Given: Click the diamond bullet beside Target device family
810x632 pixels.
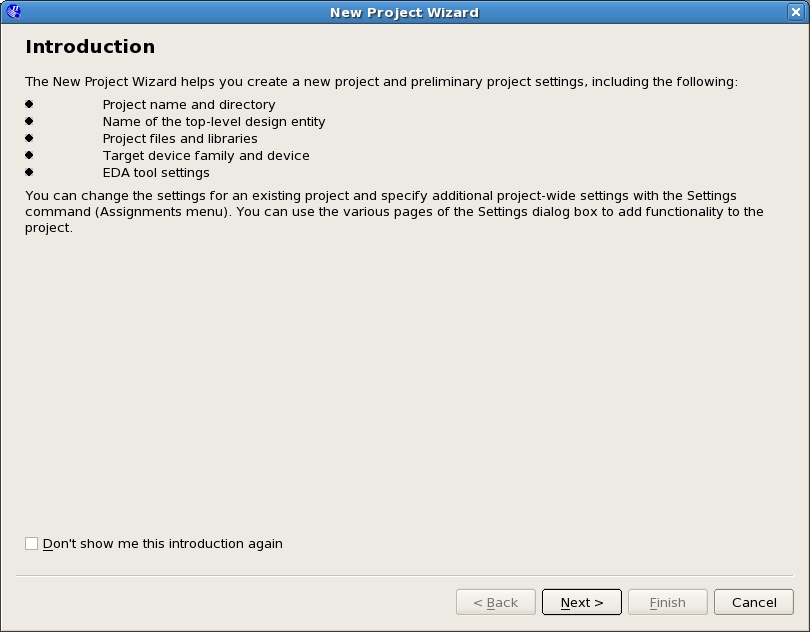Looking at the screenshot, I should pyautogui.click(x=29, y=155).
